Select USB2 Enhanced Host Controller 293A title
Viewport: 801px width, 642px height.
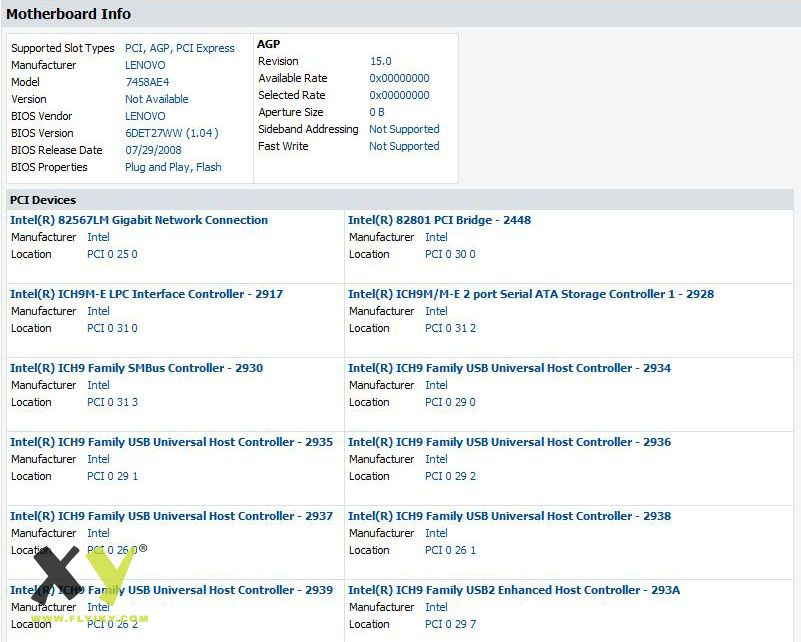pos(514,590)
